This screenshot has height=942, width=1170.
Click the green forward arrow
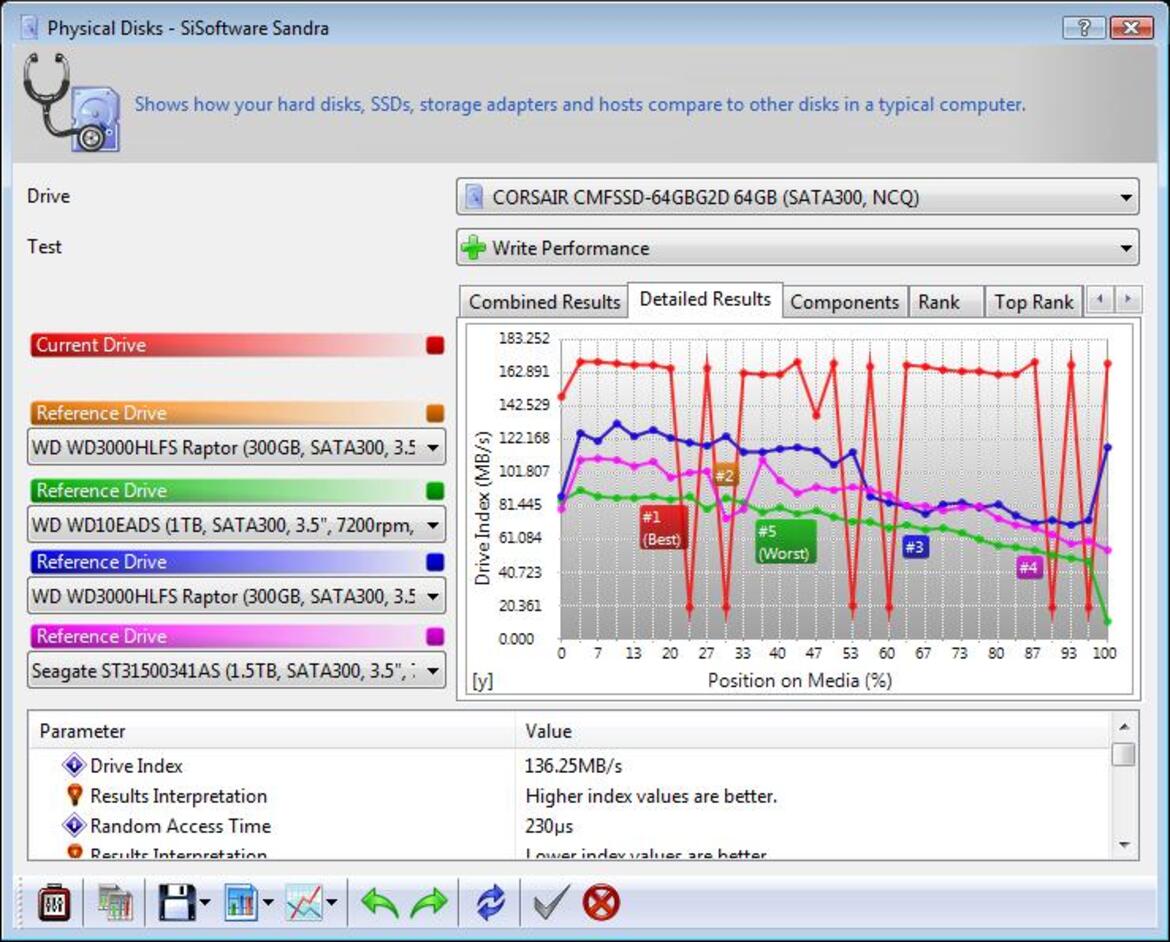tap(429, 904)
